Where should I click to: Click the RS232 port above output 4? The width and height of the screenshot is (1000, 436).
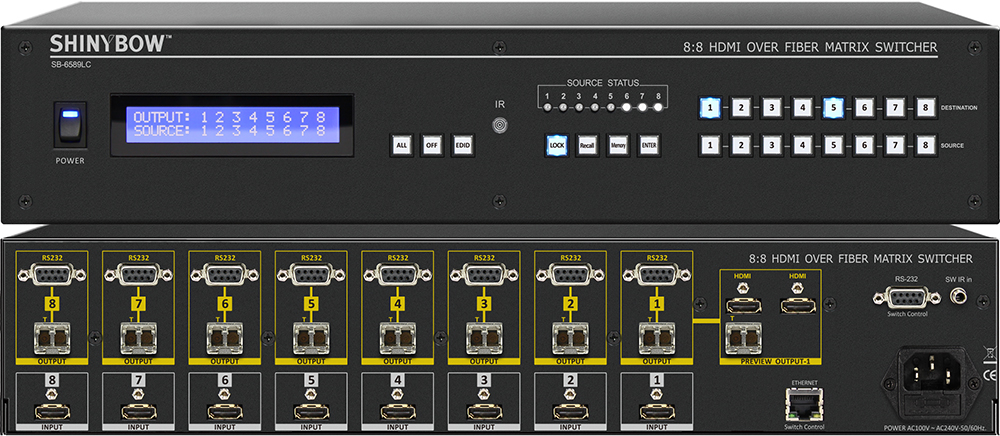tap(397, 274)
